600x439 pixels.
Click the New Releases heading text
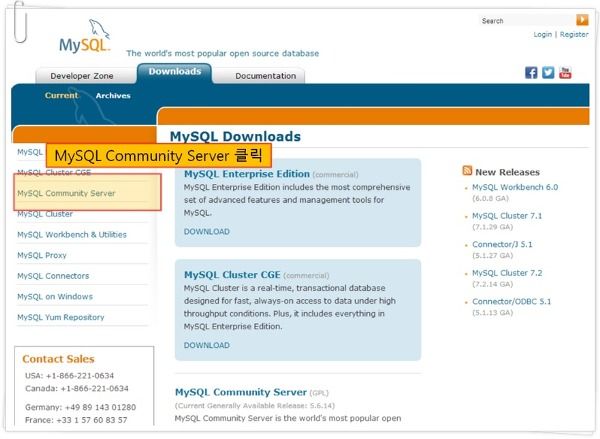[507, 172]
